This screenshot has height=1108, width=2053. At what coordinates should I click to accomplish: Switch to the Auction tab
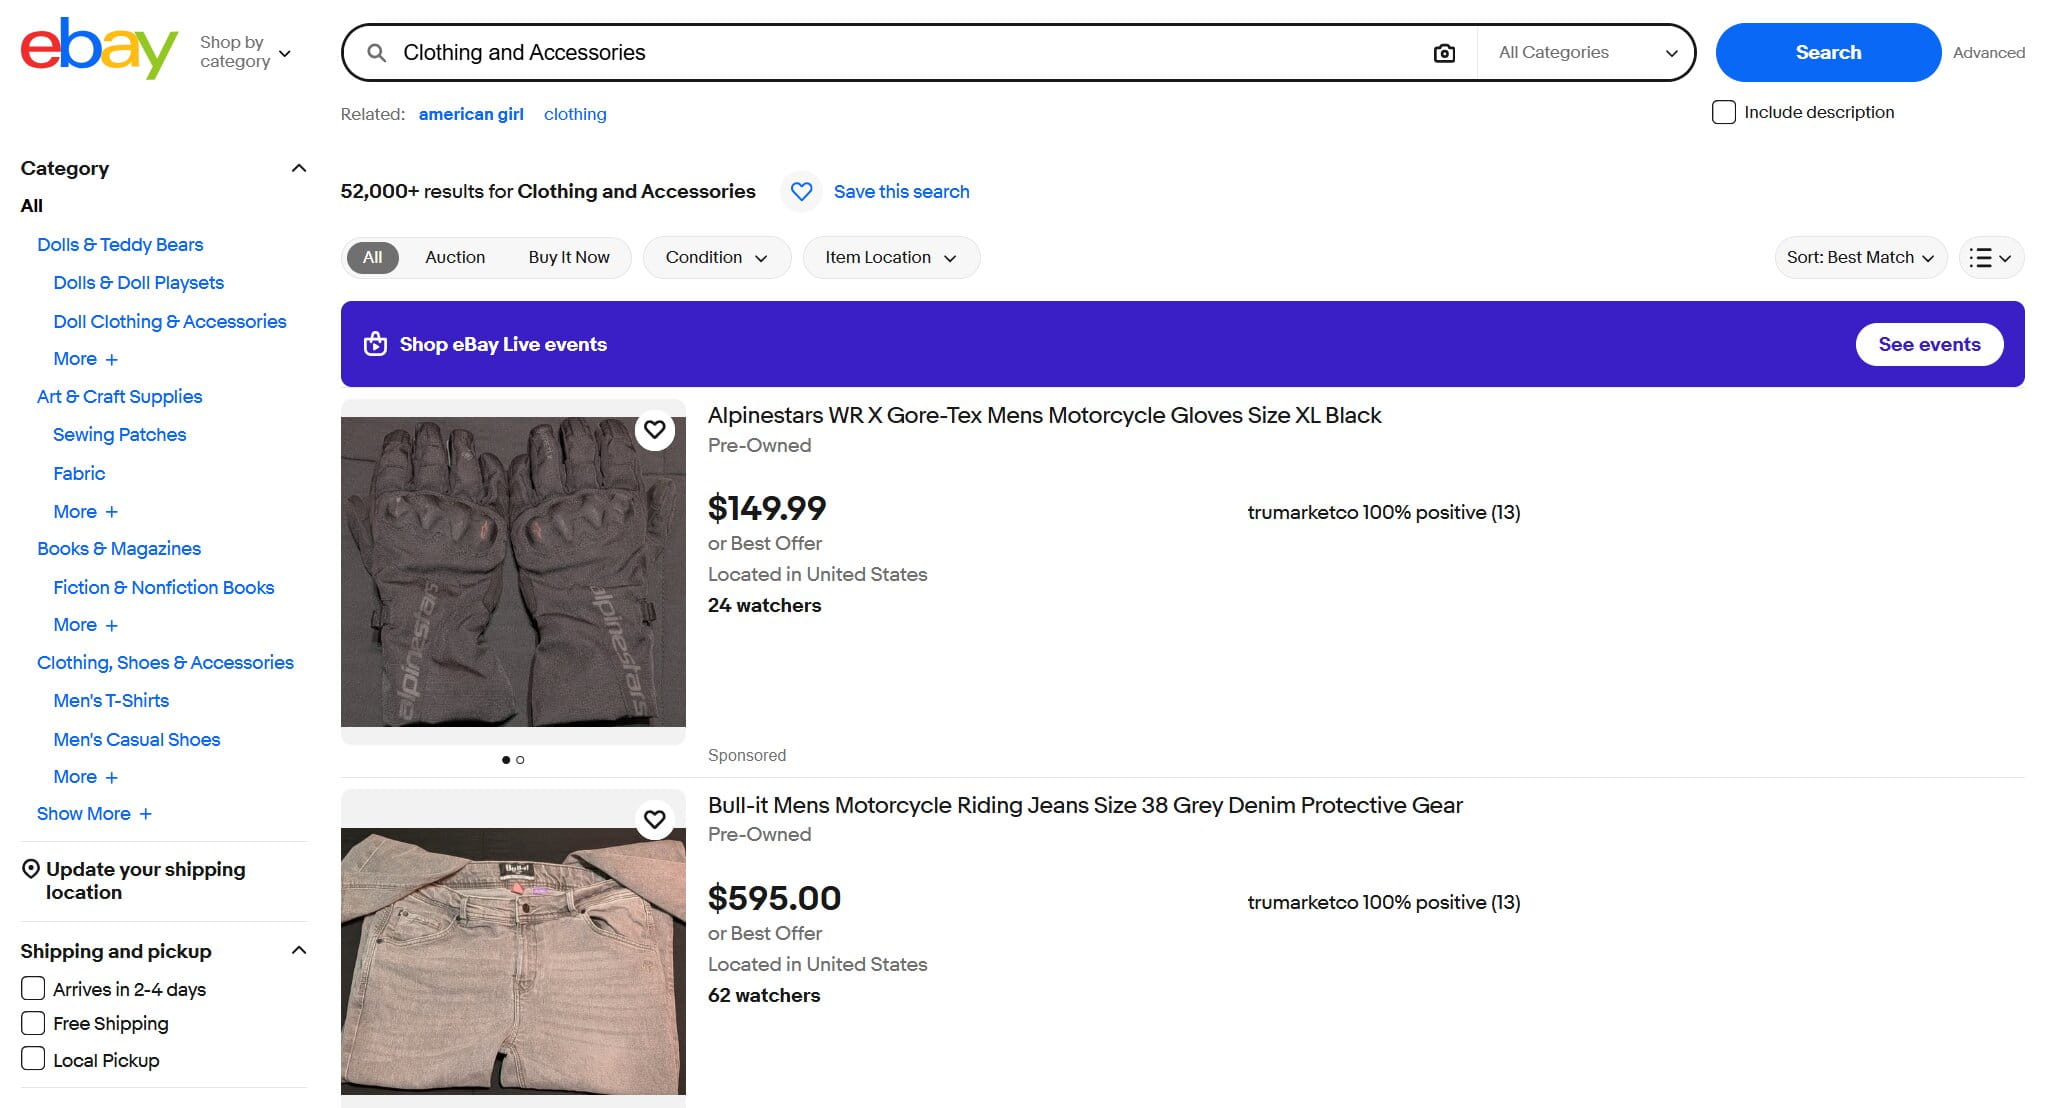point(455,258)
